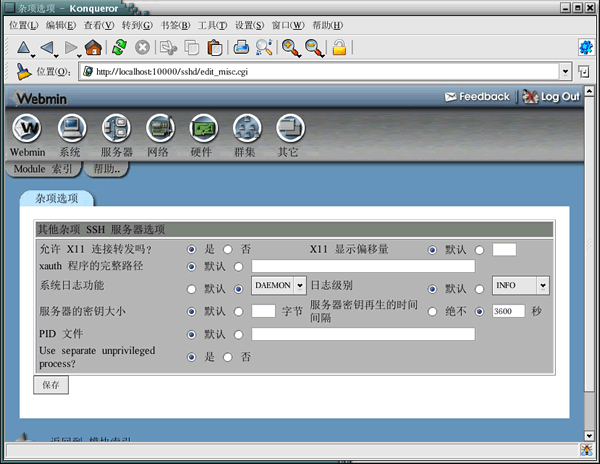600x464 pixels.
Task: Click the xauth path text field
Action: [363, 266]
